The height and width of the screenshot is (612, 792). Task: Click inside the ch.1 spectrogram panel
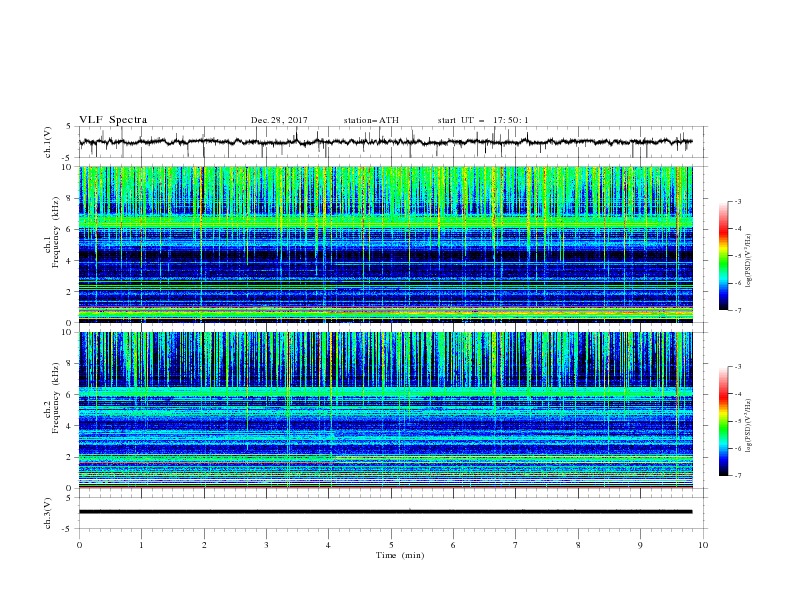tap(386, 244)
